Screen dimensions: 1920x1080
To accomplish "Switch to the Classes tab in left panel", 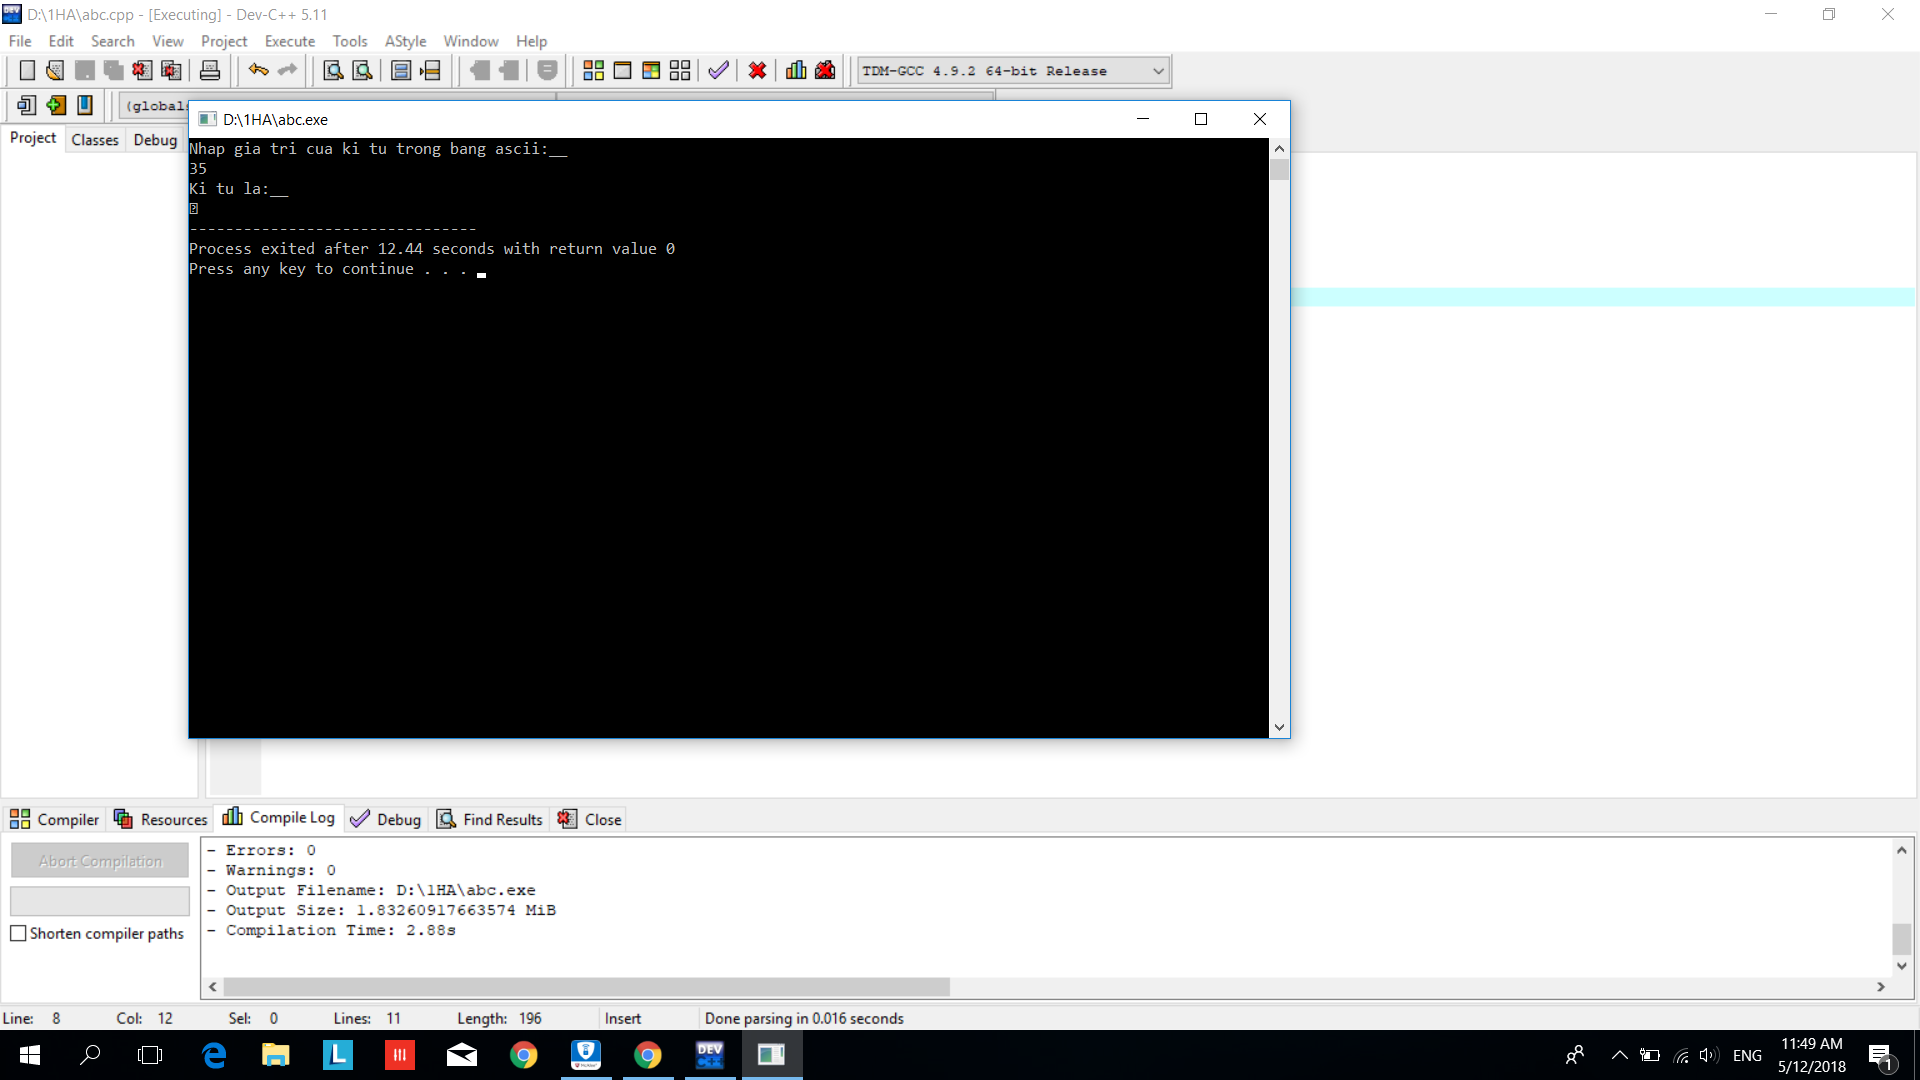I will click(95, 140).
